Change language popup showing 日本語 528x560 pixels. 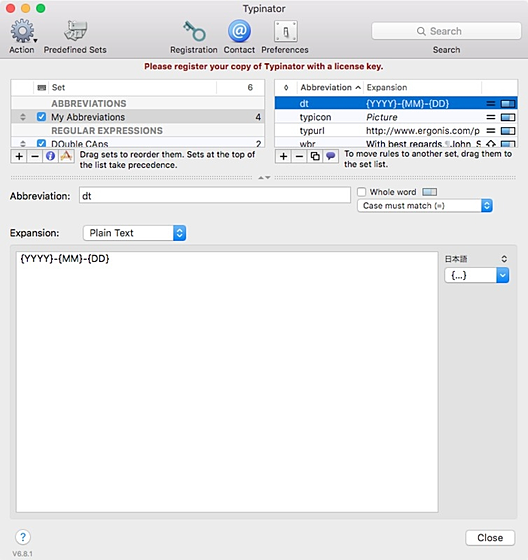[x=476, y=259]
